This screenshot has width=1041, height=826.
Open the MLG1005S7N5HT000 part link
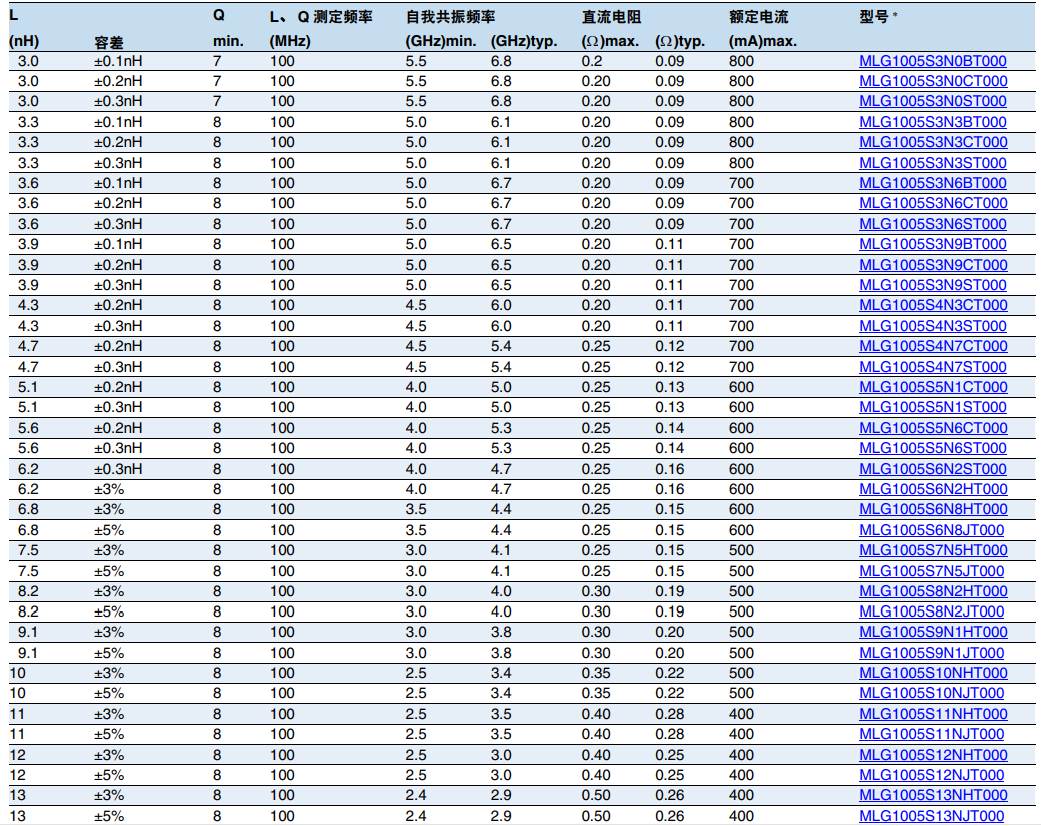click(933, 550)
